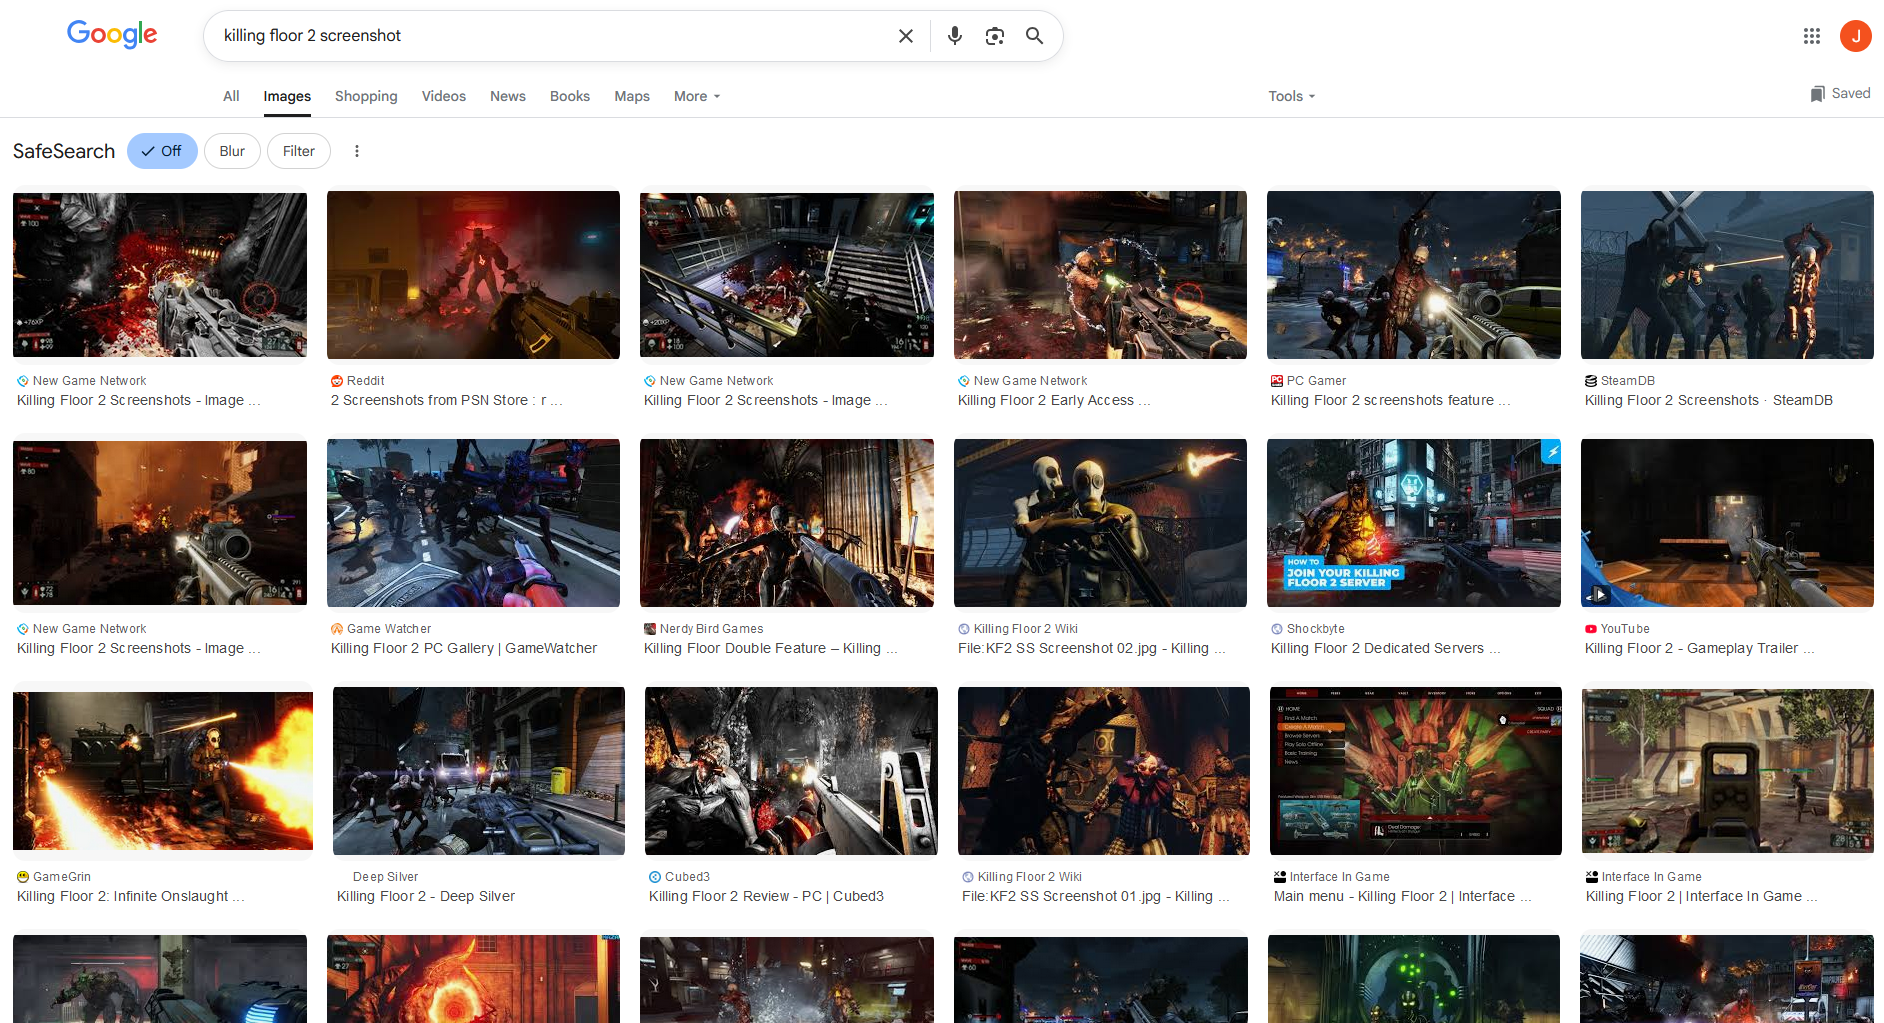Click Game Watcher favicon icon
The height and width of the screenshot is (1023, 1884).
(x=337, y=629)
